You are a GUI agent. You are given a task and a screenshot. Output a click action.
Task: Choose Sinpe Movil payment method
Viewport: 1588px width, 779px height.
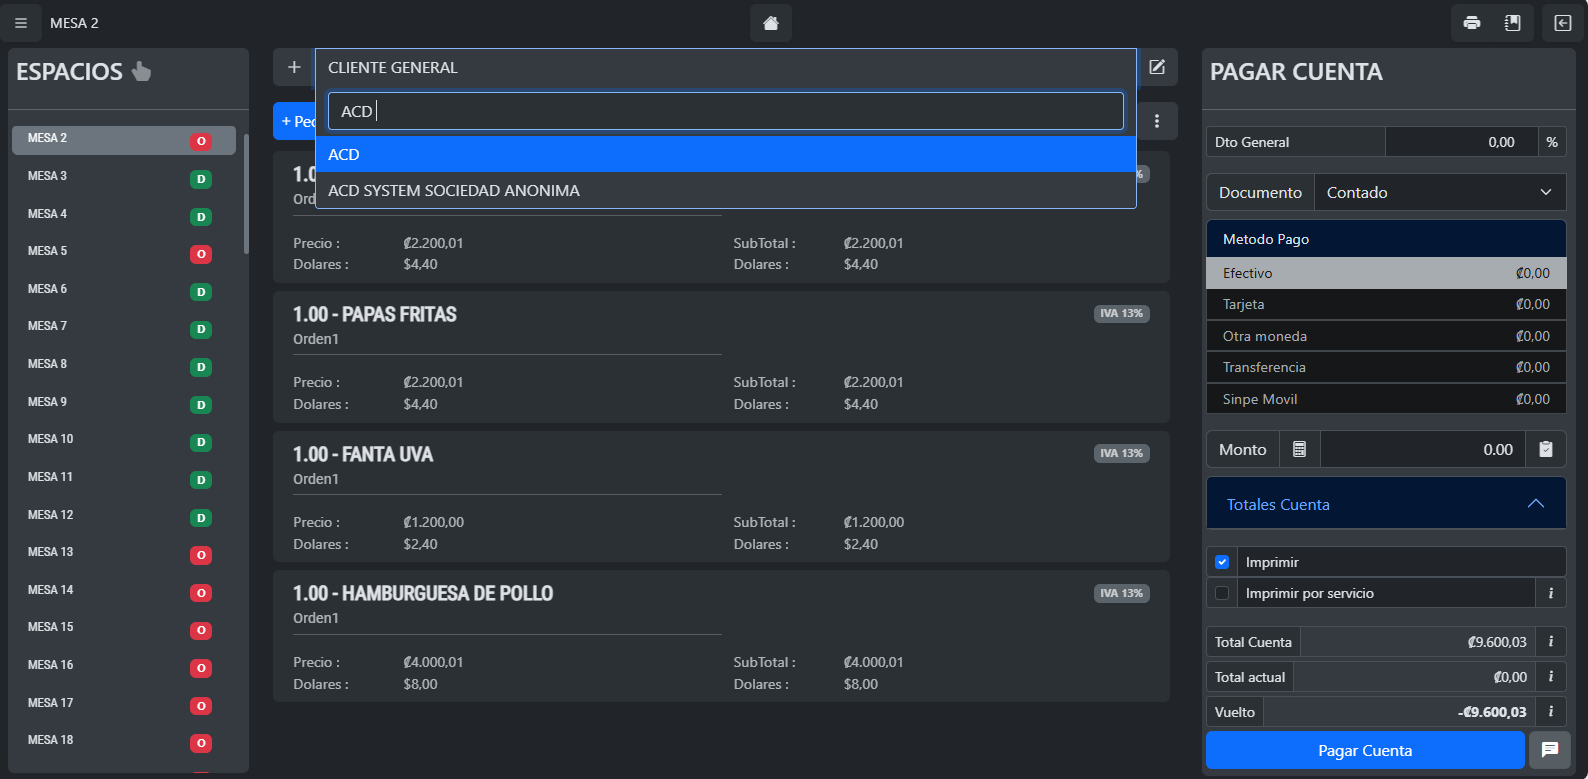click(1385, 399)
